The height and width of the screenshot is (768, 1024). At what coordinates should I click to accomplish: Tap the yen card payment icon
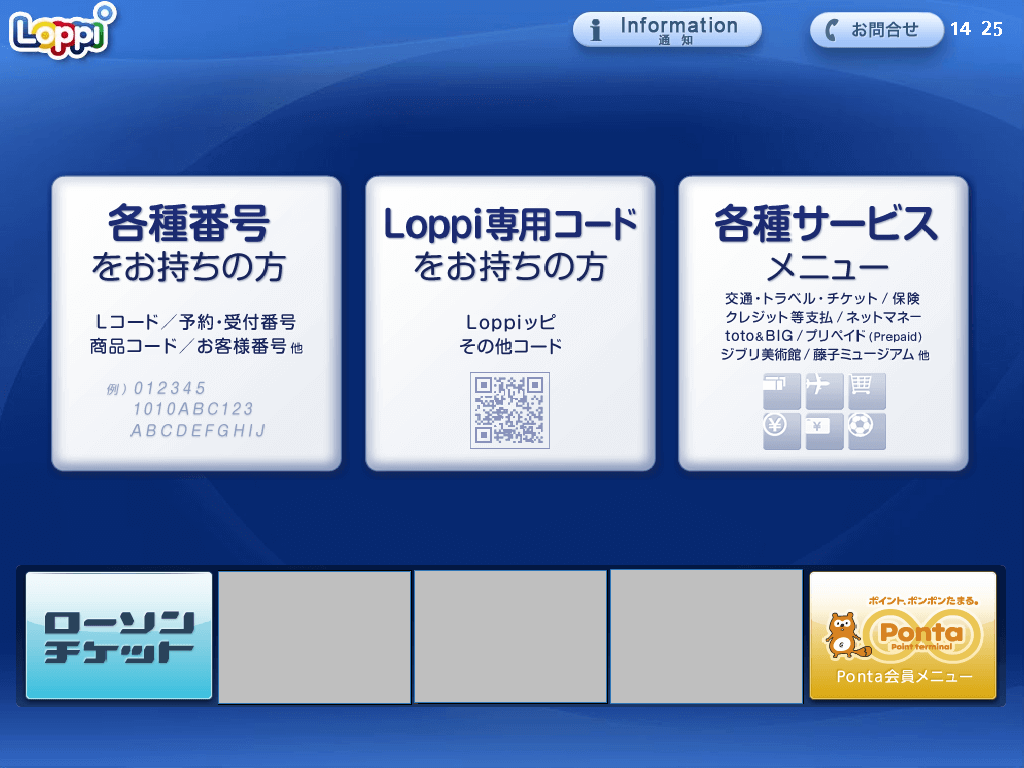click(824, 431)
